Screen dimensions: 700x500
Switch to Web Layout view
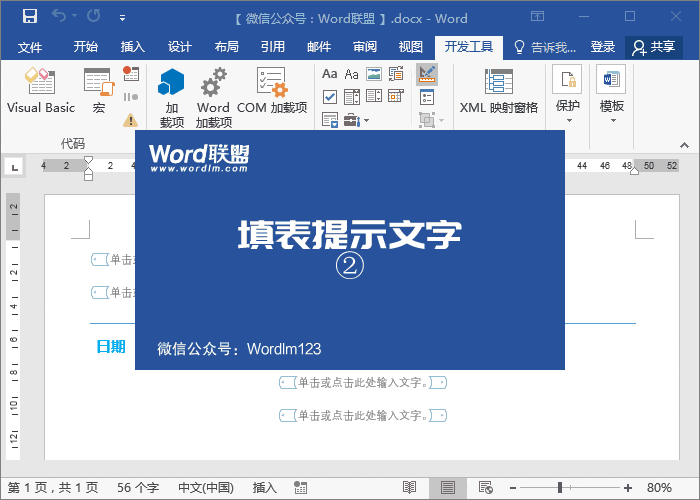tap(486, 488)
